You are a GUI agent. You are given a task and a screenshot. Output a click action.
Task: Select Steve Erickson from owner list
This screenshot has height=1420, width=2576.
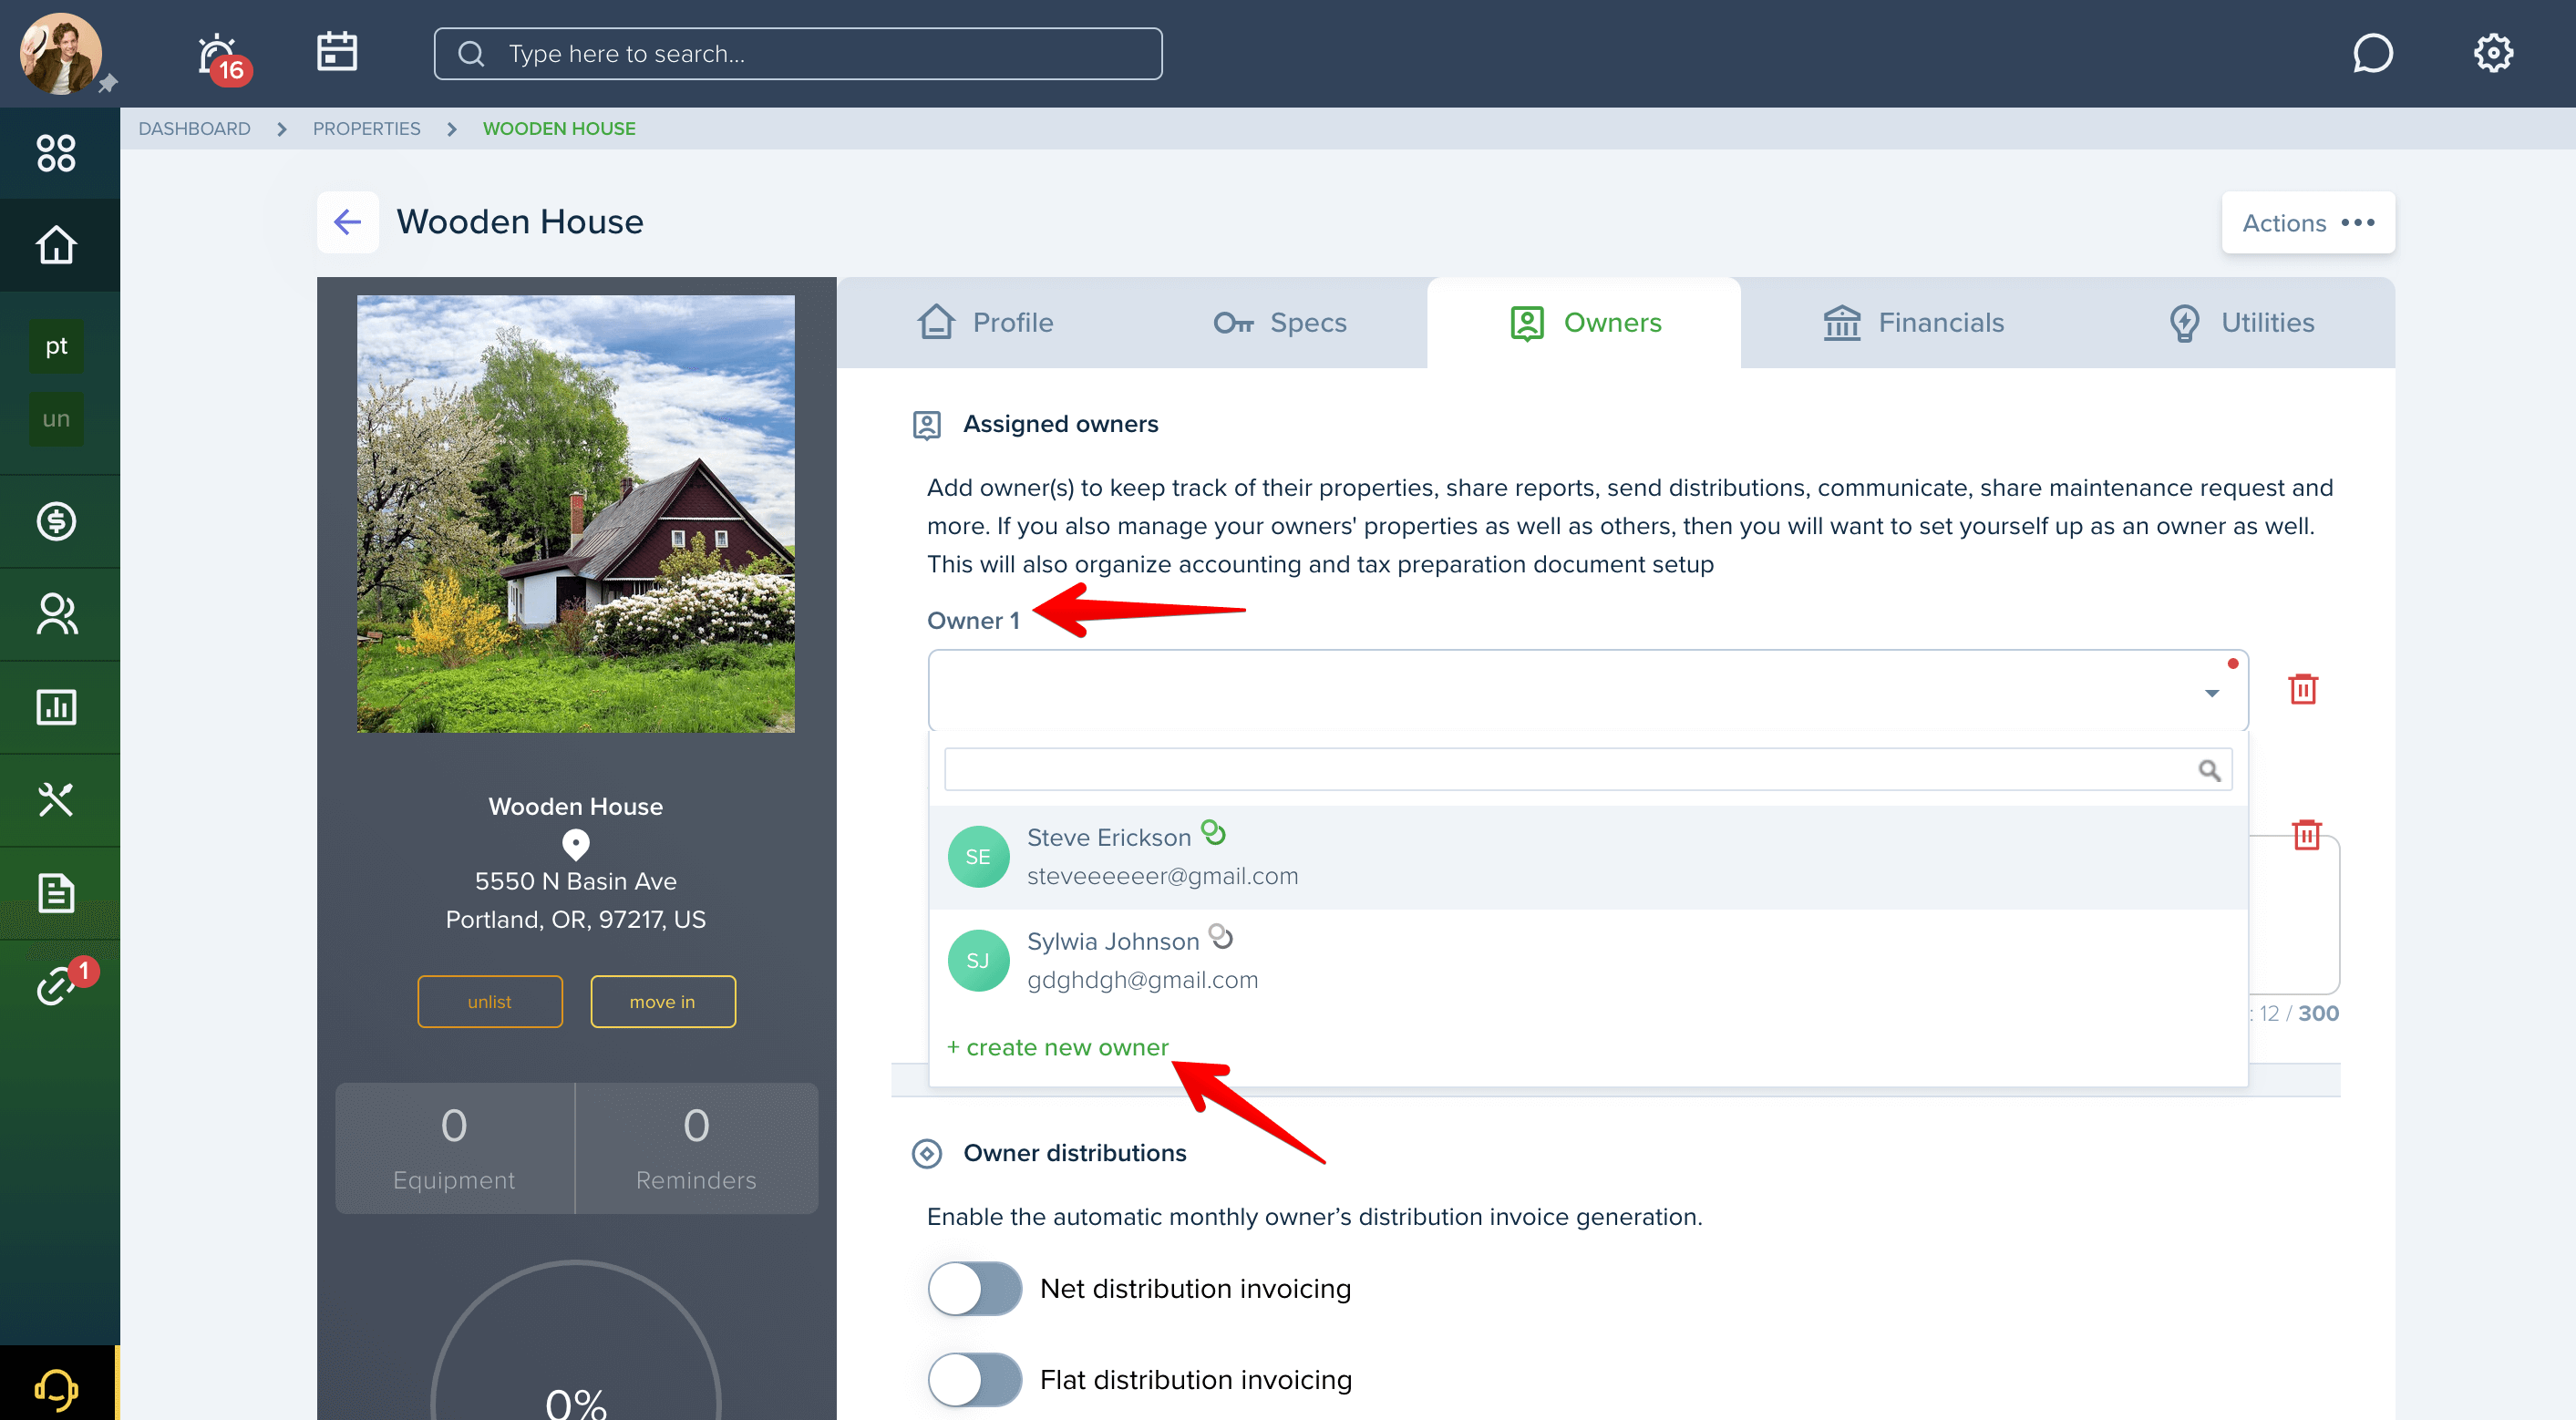point(1588,857)
